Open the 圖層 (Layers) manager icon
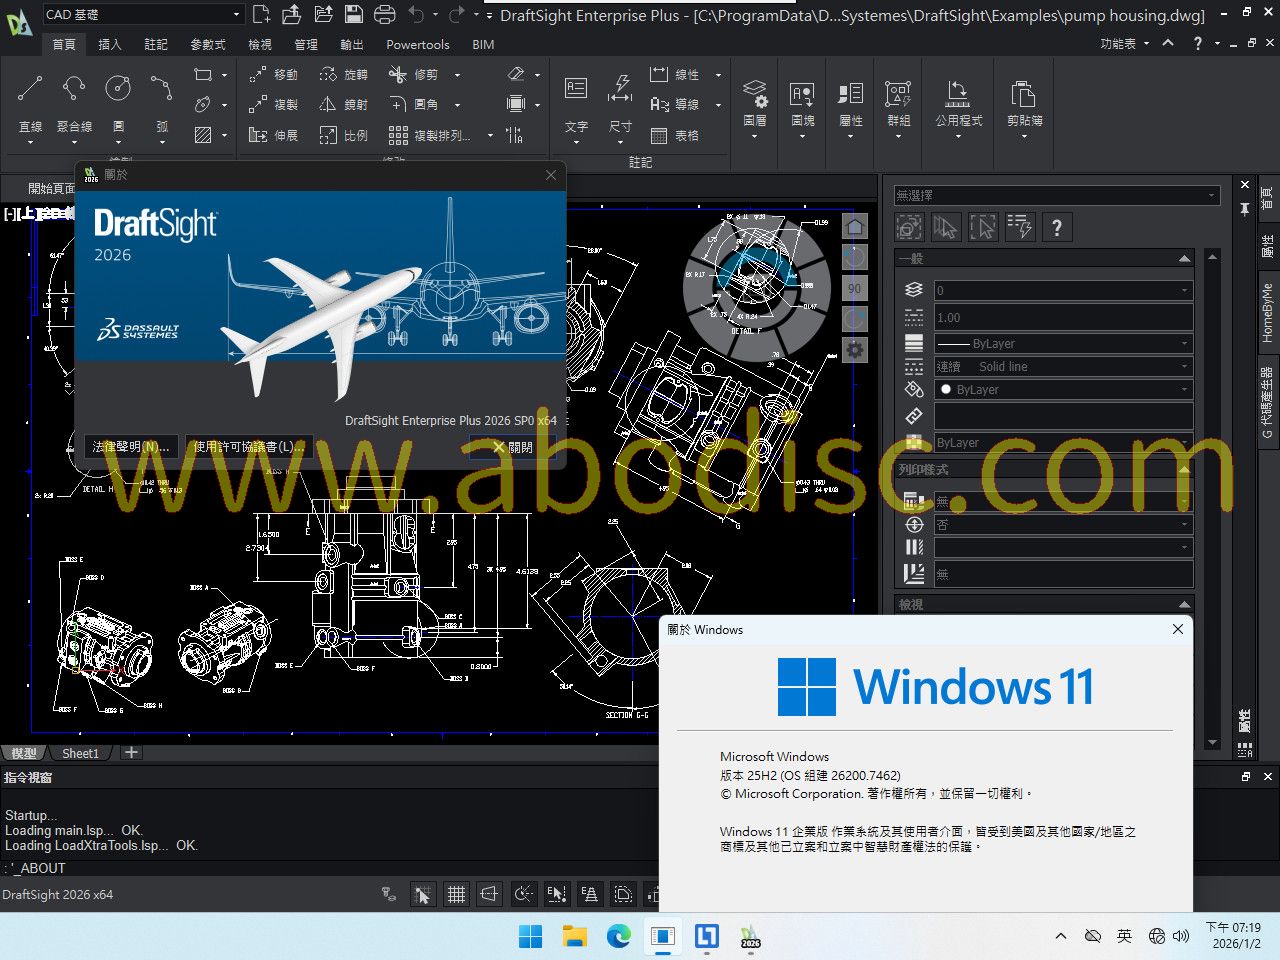1280x960 pixels. pyautogui.click(x=755, y=96)
